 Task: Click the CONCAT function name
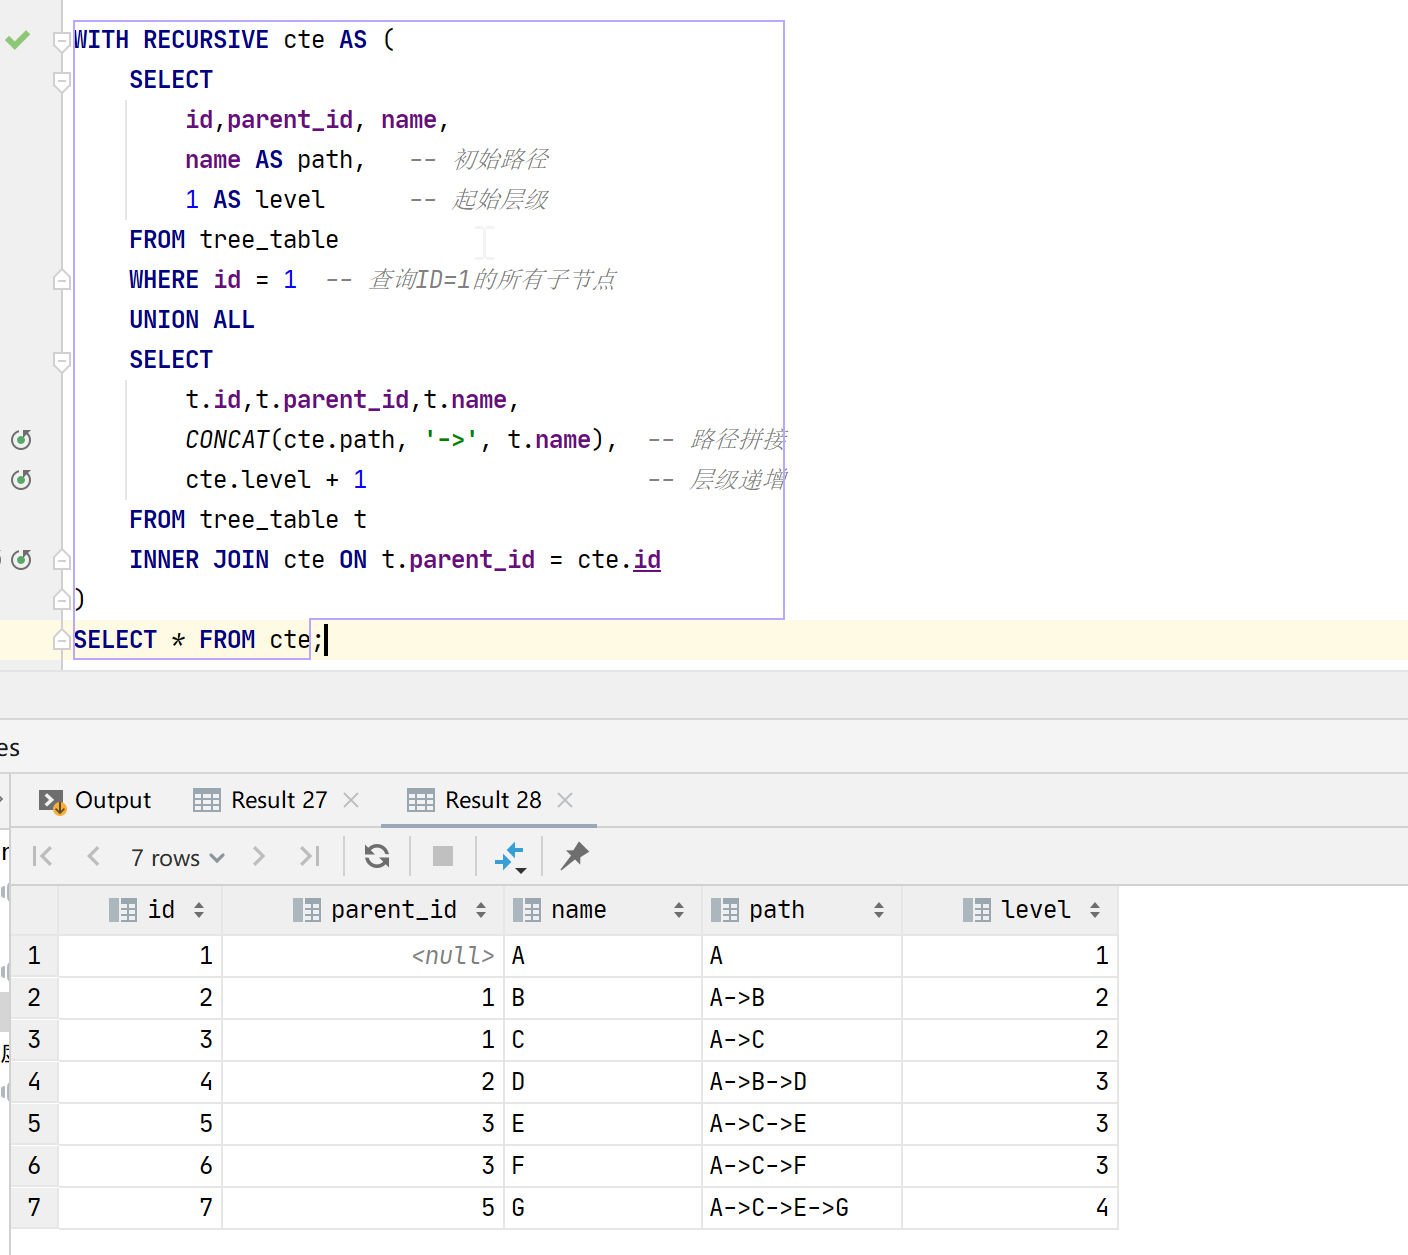point(227,440)
